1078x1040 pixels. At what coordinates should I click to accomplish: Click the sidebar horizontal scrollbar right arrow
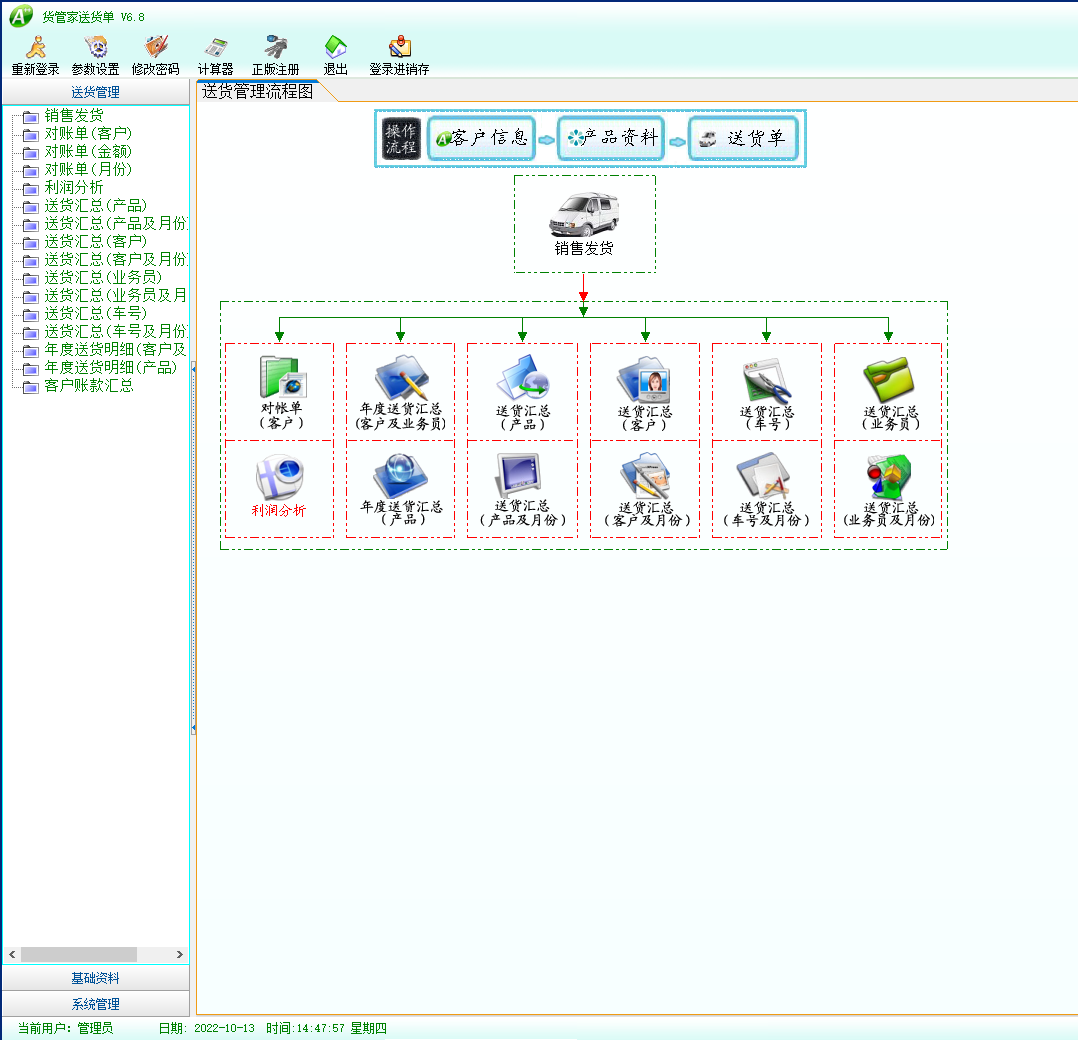click(x=180, y=955)
